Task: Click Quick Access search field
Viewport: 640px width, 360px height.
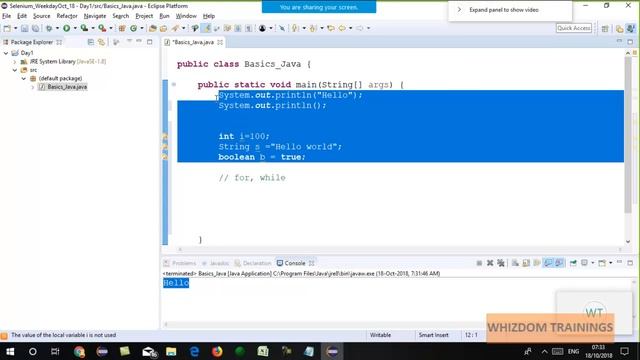Action: tap(573, 28)
